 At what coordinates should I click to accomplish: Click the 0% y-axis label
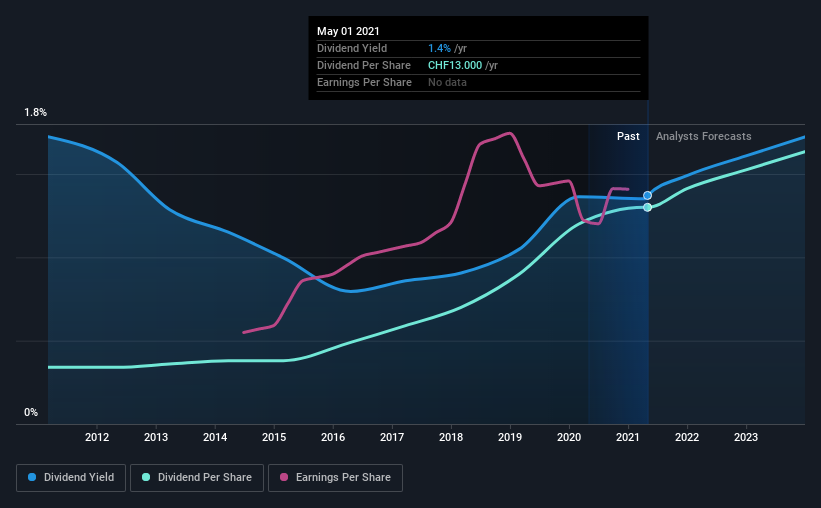31,412
